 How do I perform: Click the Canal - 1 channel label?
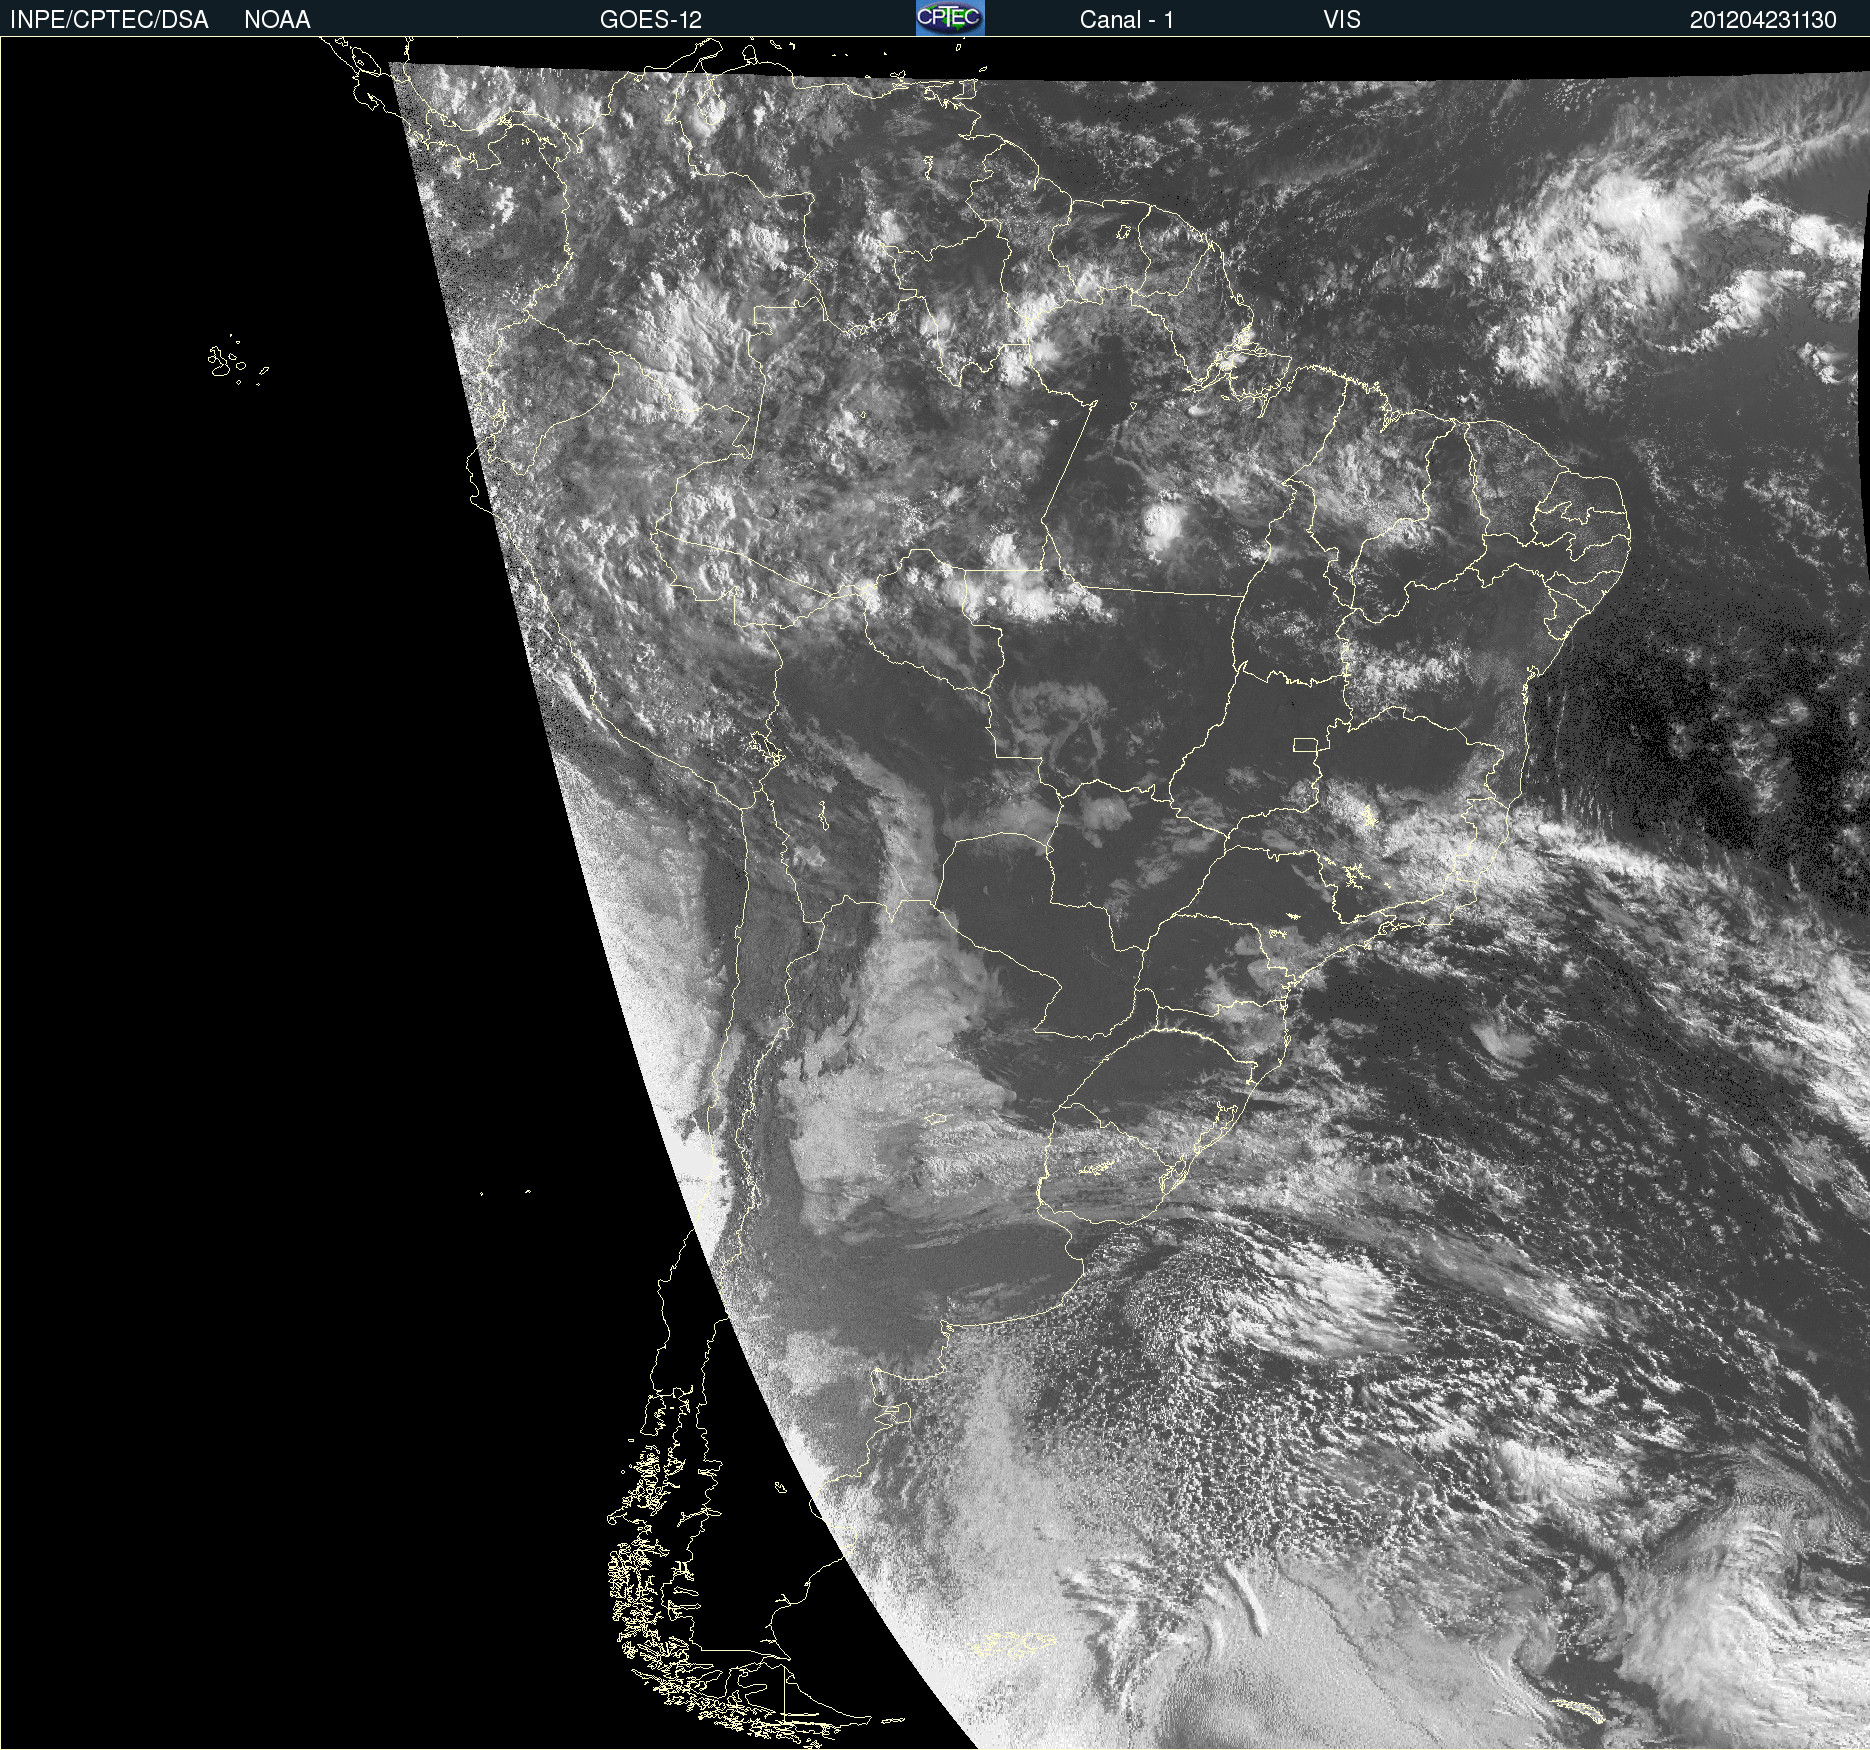[1126, 20]
